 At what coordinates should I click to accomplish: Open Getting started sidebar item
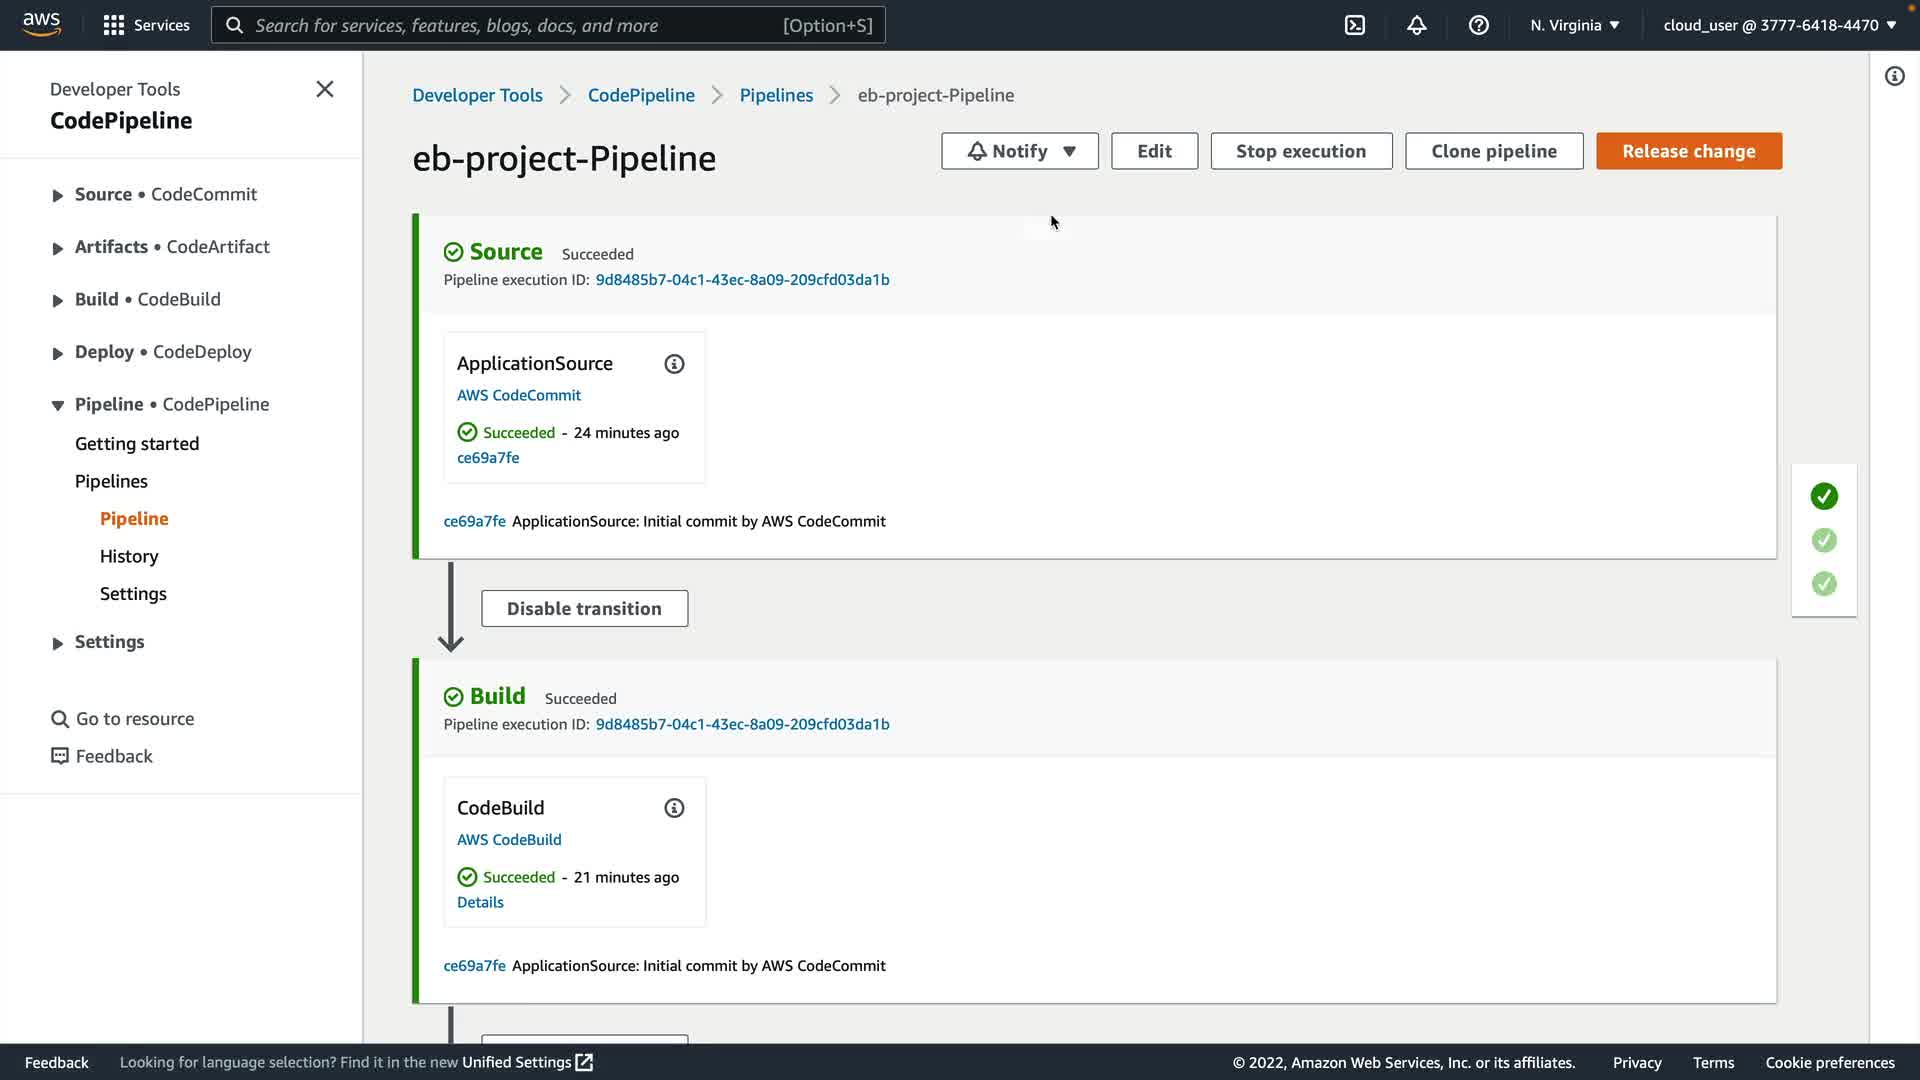click(137, 444)
